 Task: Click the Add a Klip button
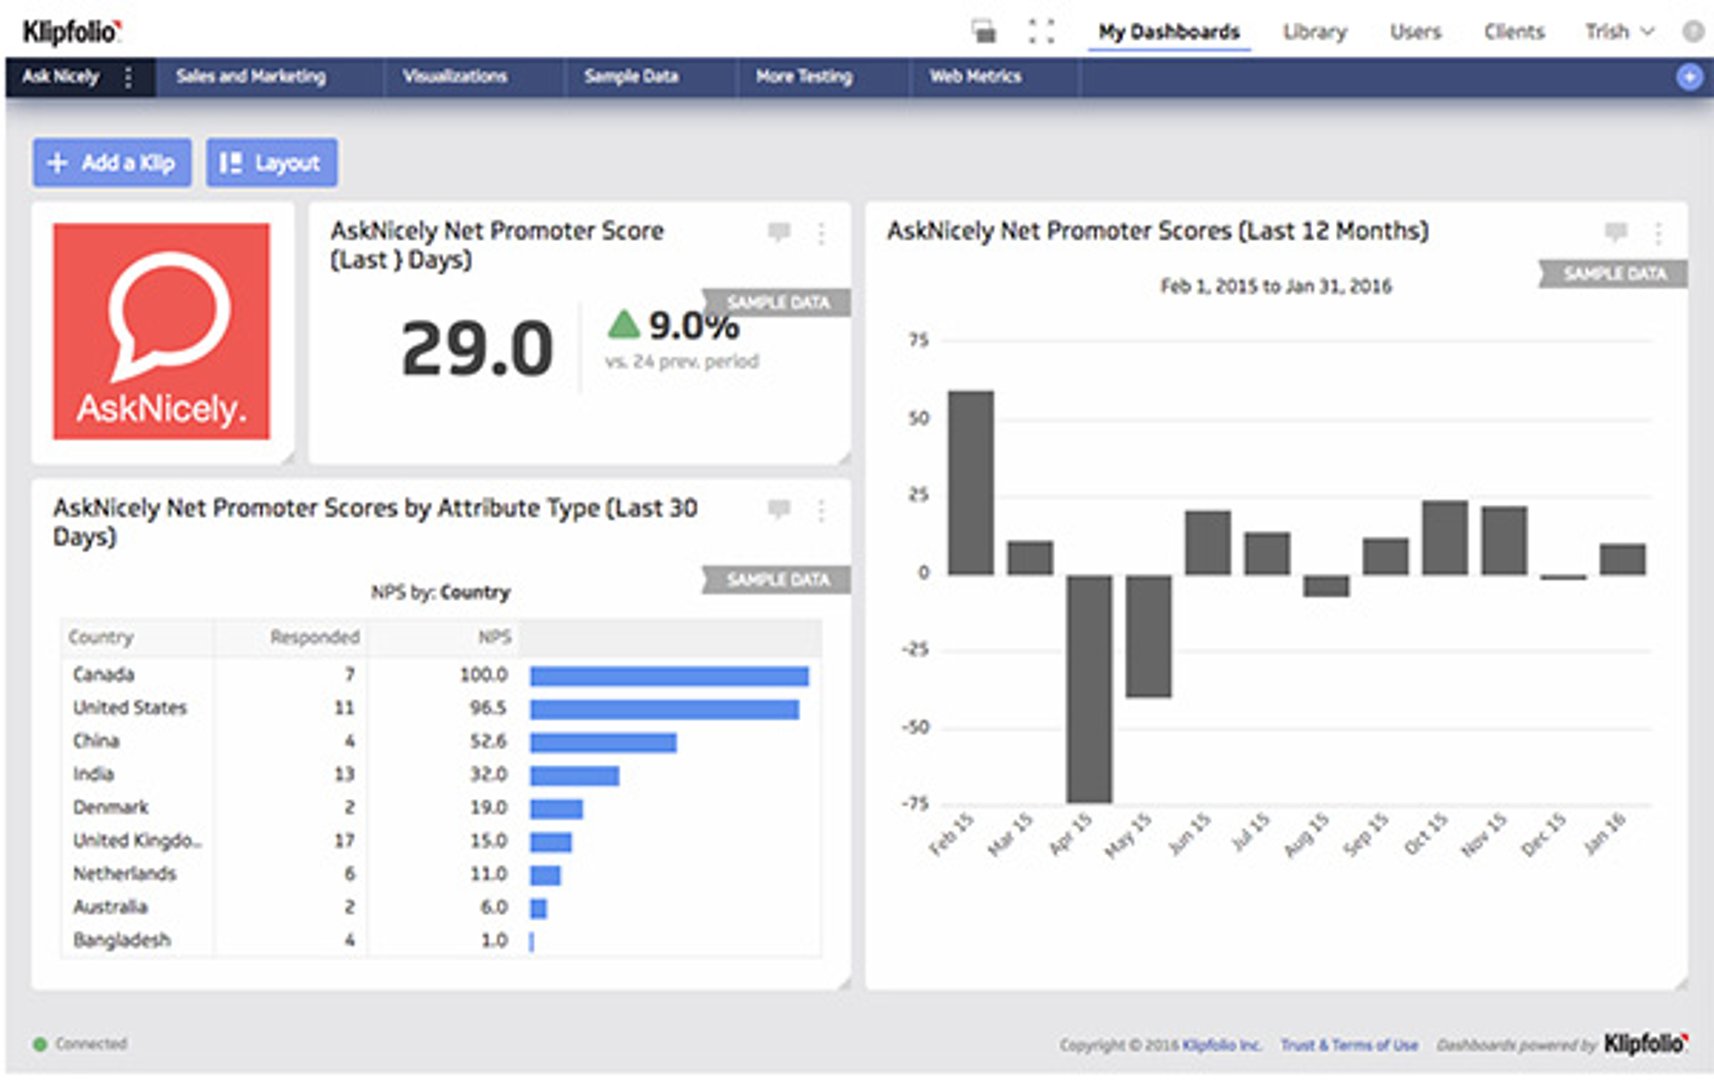(112, 162)
